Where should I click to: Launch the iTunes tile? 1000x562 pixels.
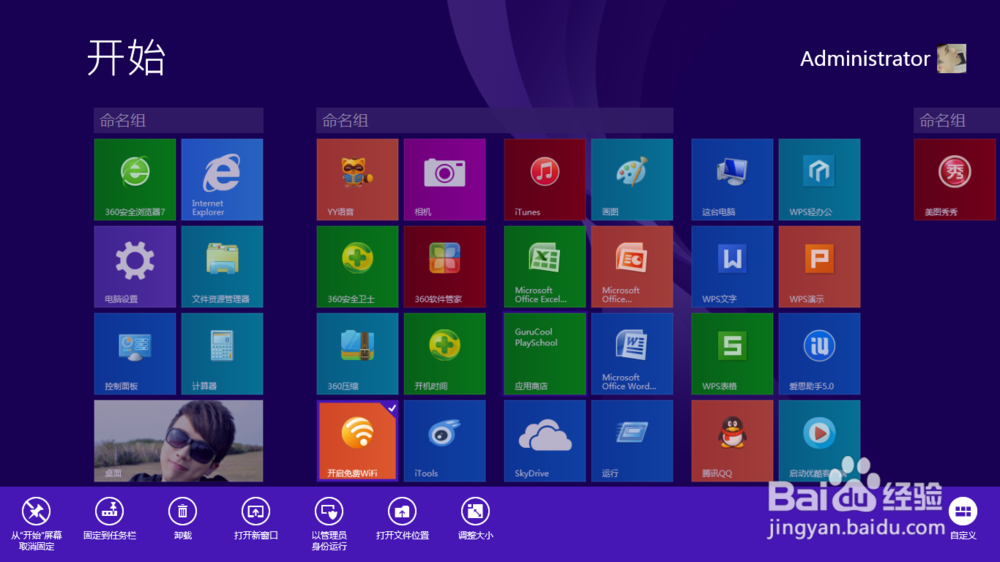point(545,179)
